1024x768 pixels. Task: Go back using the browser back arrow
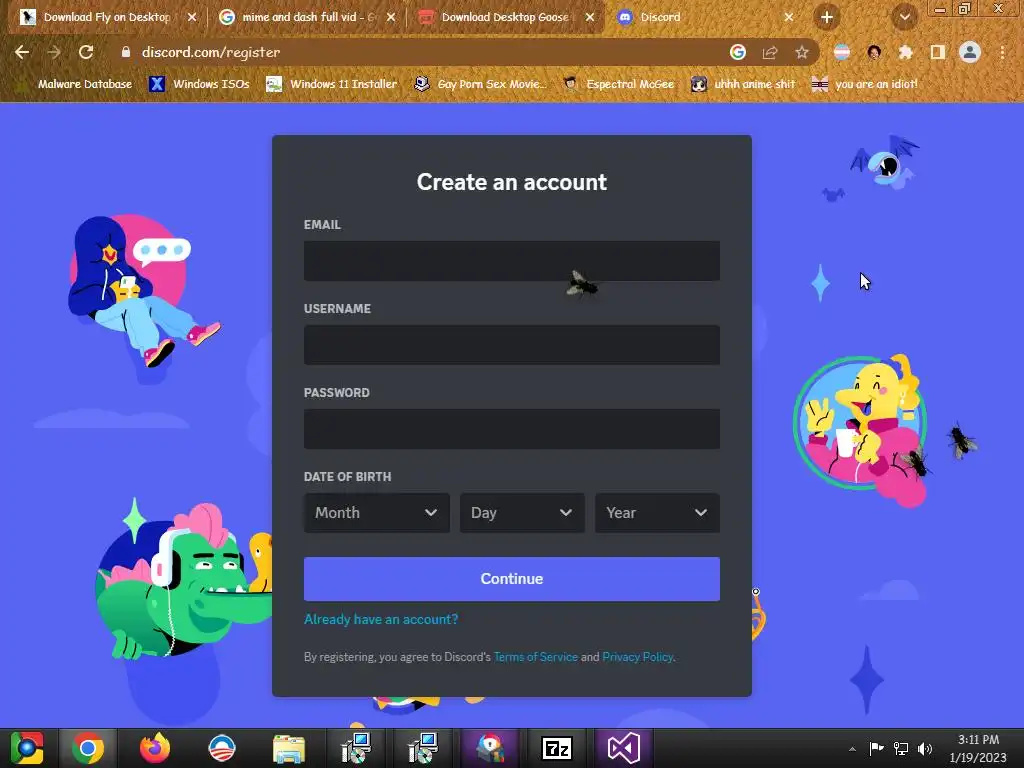click(x=22, y=52)
